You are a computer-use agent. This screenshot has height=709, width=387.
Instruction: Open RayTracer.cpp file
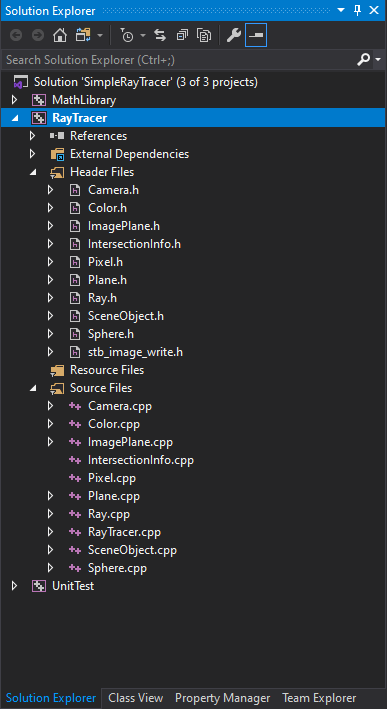124,532
